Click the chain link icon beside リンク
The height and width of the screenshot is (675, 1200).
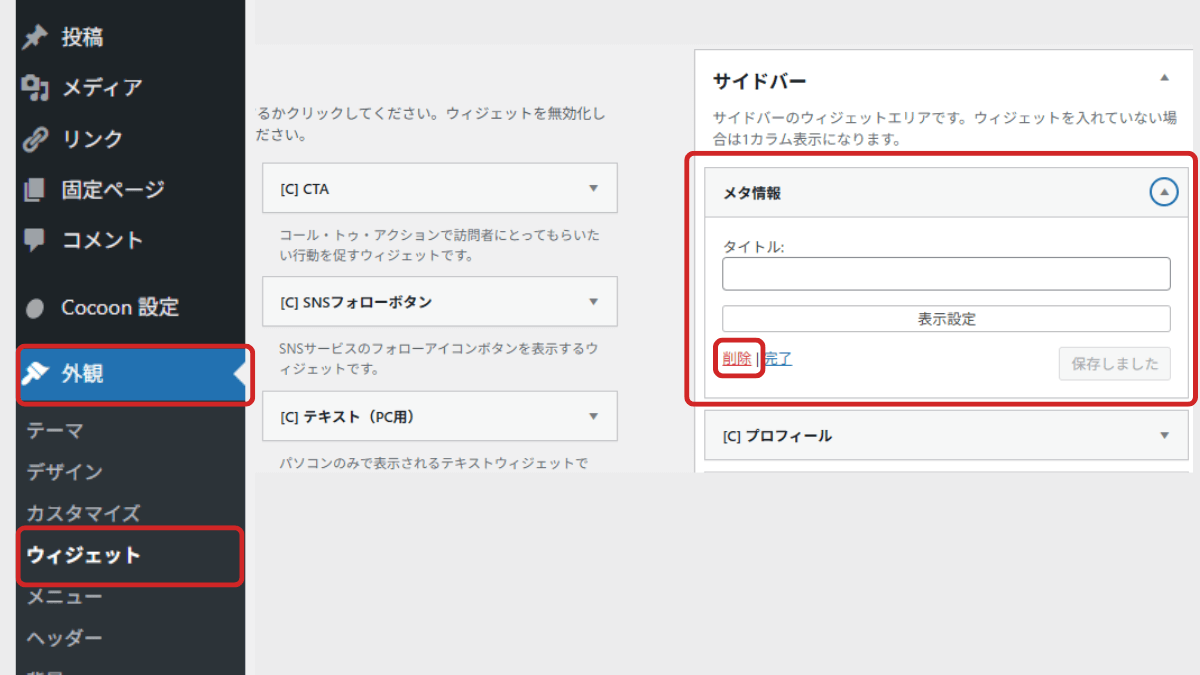coord(35,139)
